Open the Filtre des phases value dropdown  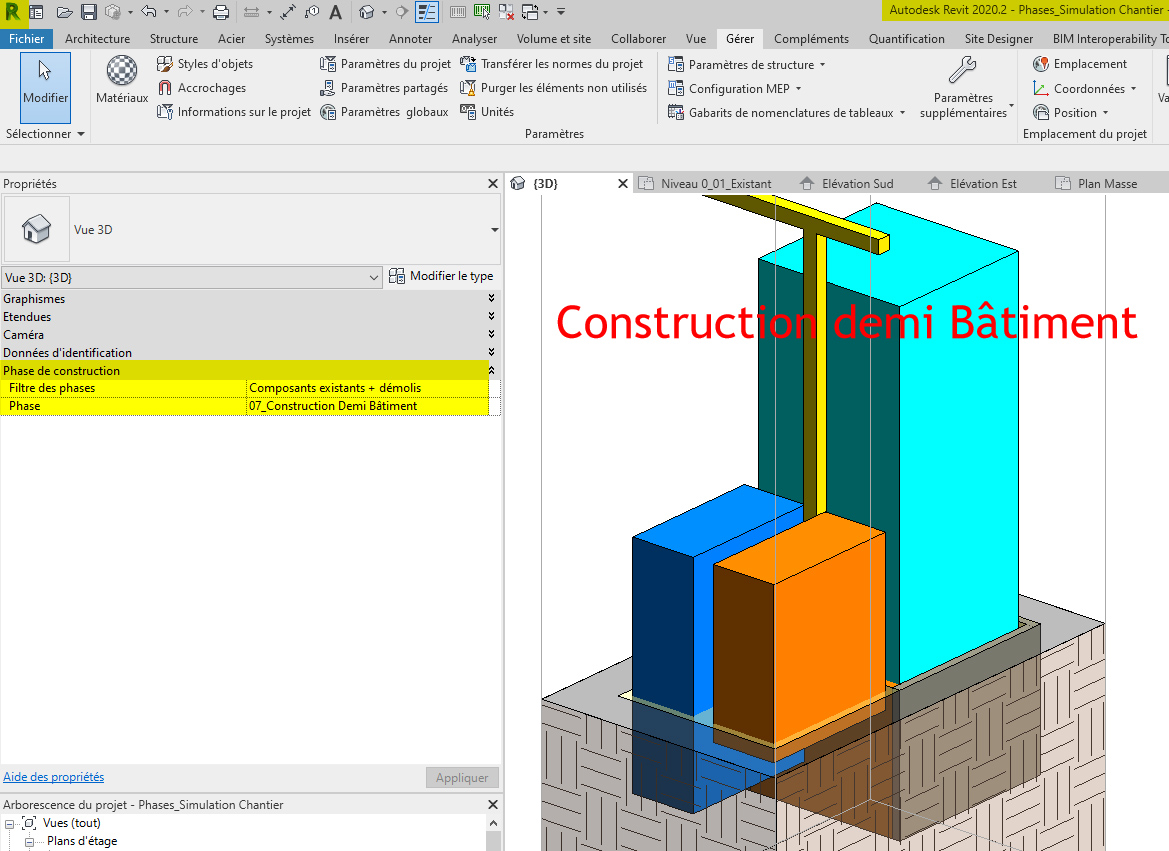pos(366,388)
